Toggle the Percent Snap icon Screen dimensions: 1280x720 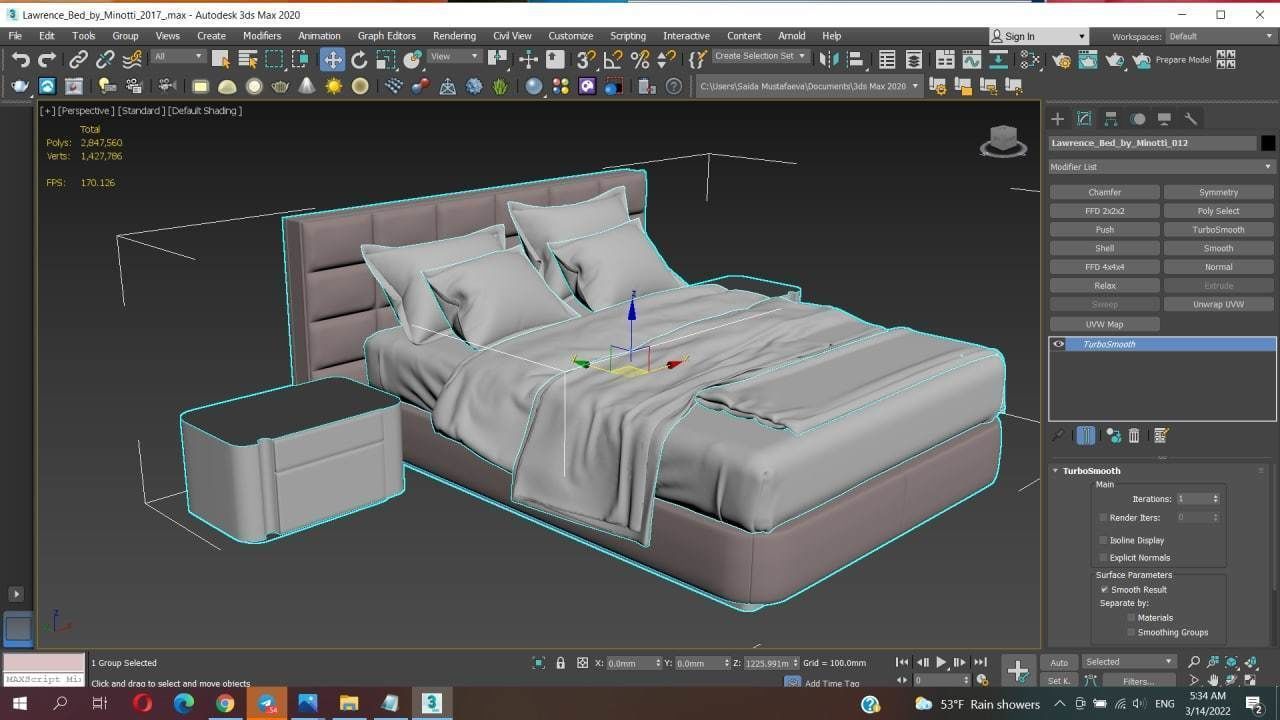640,60
